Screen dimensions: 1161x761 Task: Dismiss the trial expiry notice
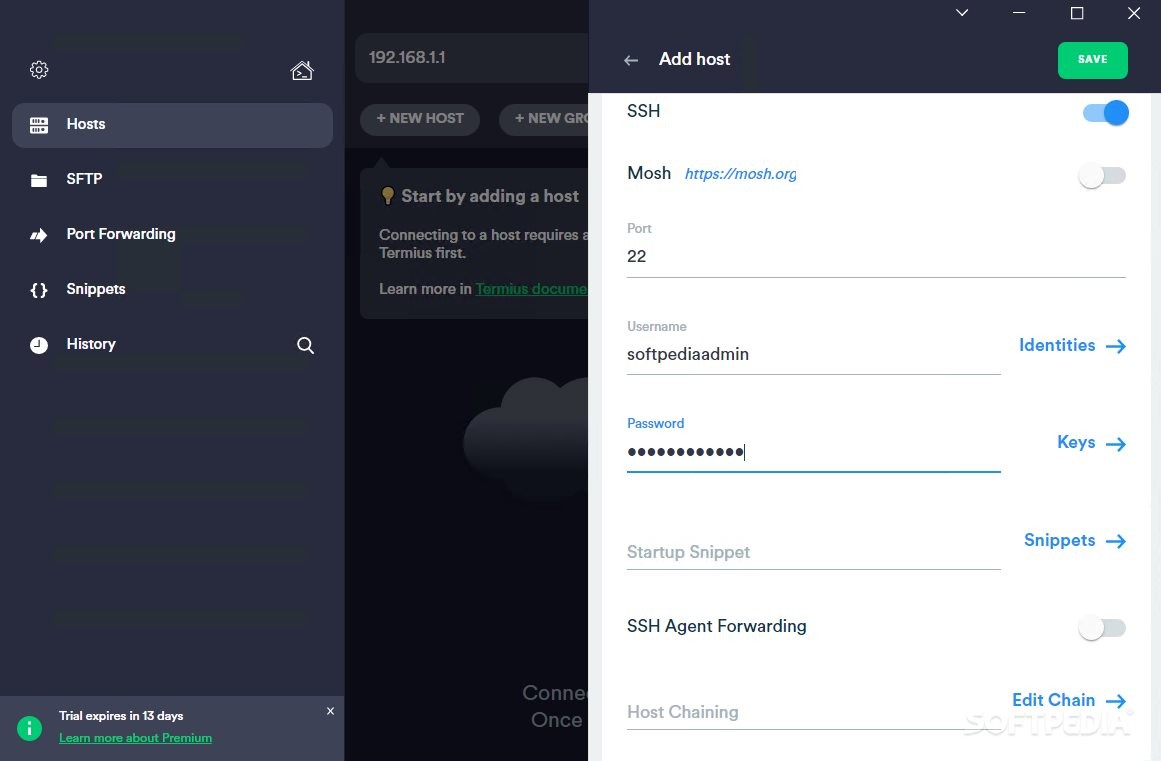point(330,711)
